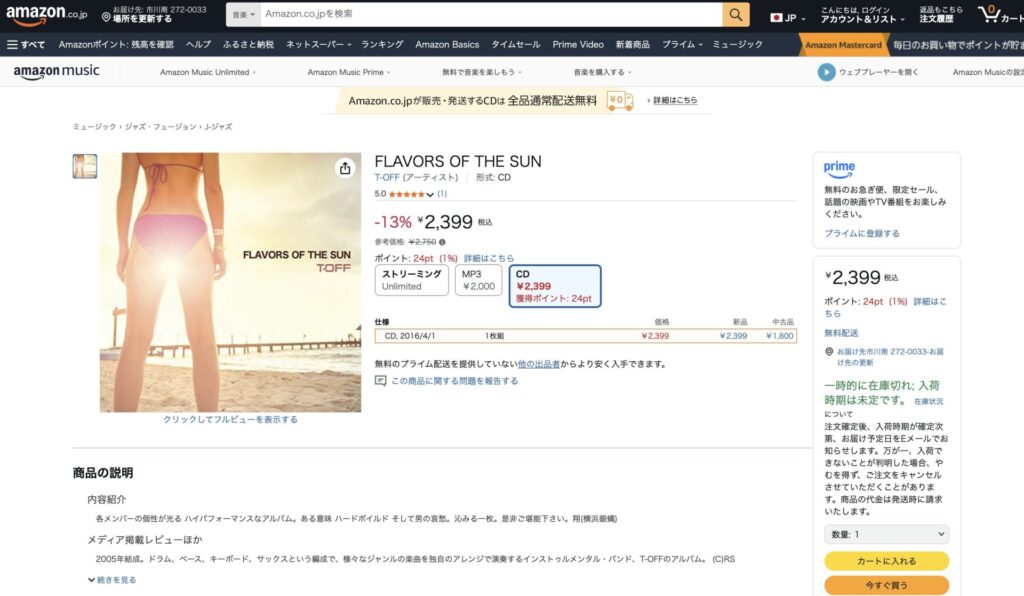This screenshot has height=596, width=1024.
Task: Click the orange search magnifier button
Action: click(736, 14)
